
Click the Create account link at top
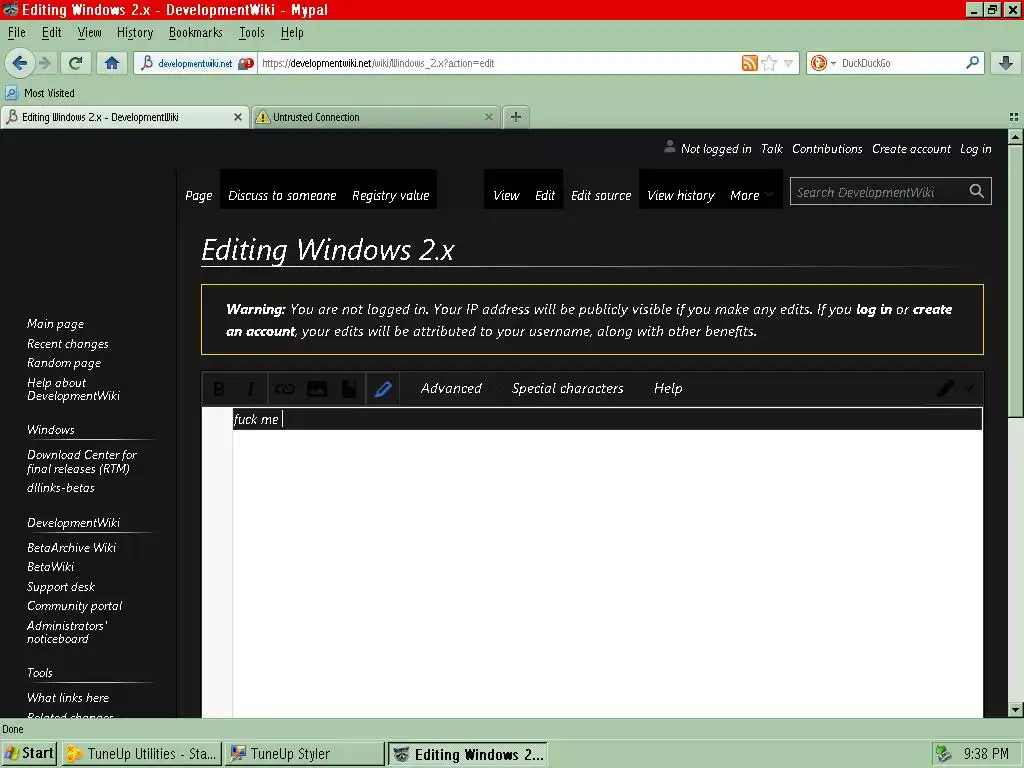click(x=911, y=149)
